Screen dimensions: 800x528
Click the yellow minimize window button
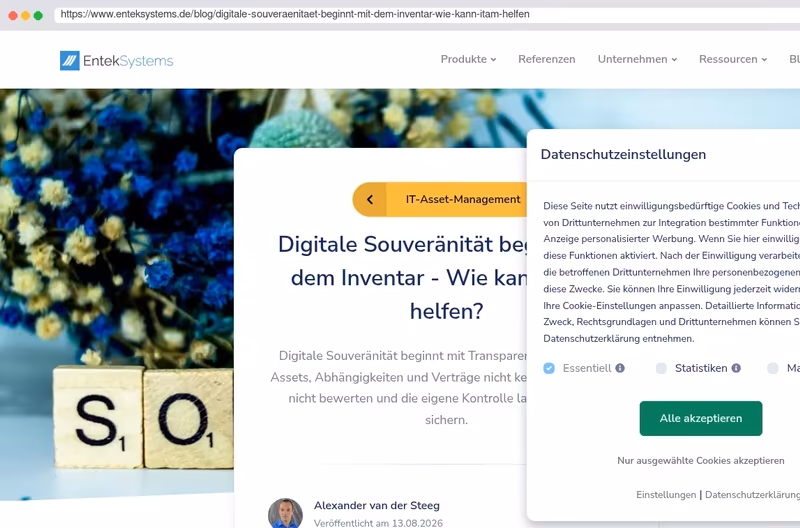[26, 15]
